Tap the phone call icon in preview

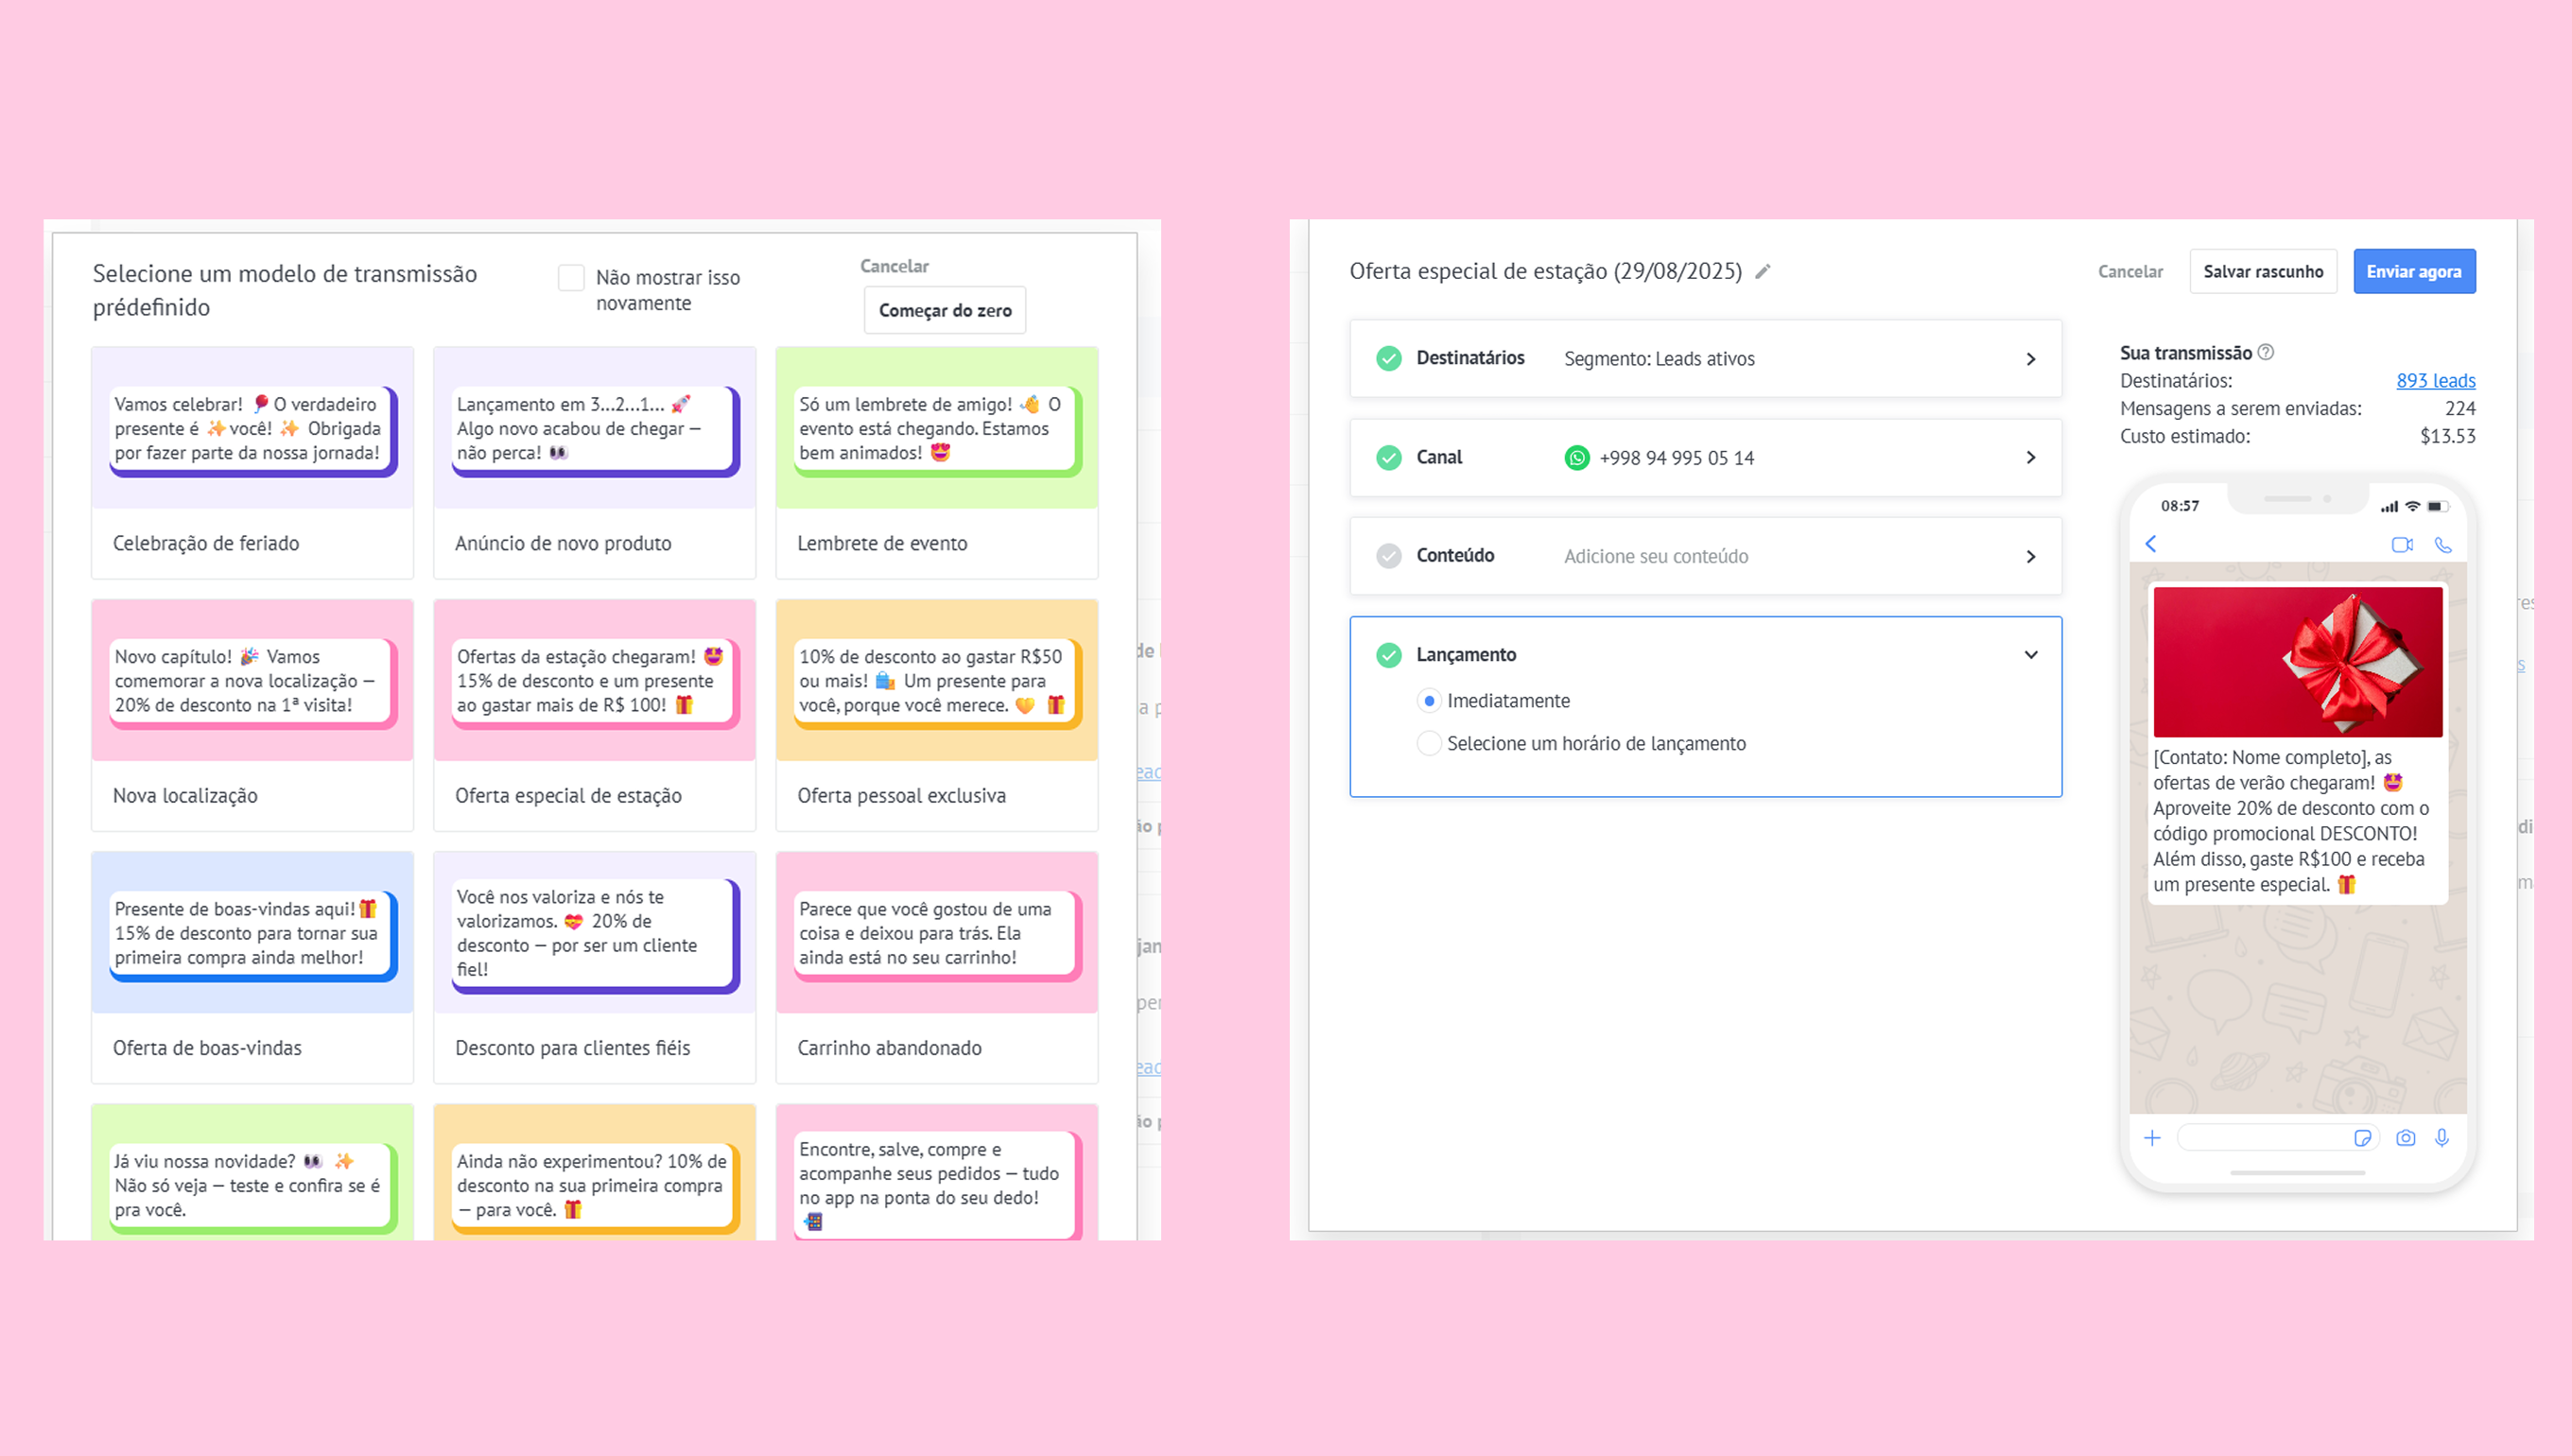click(2443, 545)
